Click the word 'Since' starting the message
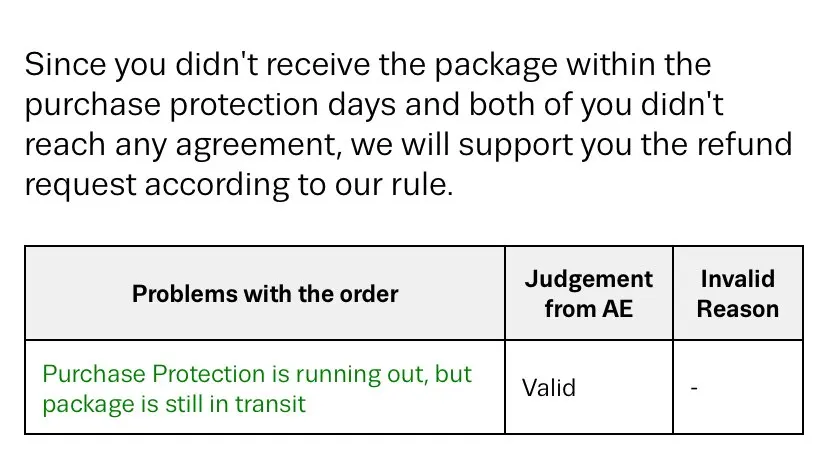The image size is (828, 458). tap(65, 64)
